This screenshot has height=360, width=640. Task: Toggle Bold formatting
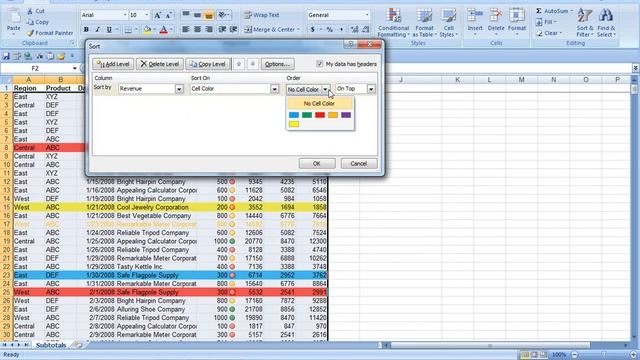tap(86, 29)
